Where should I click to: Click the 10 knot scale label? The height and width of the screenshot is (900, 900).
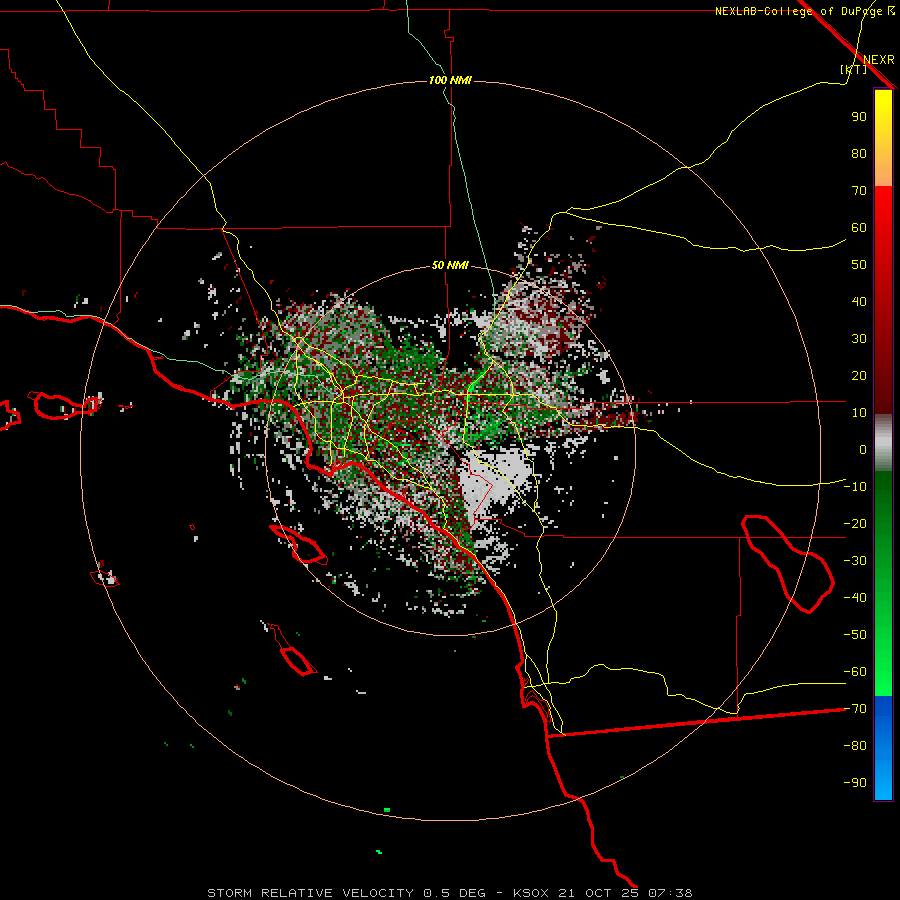[859, 413]
